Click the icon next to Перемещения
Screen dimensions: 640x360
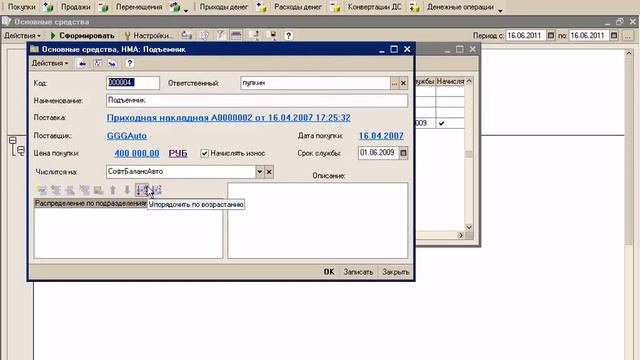(175, 7)
